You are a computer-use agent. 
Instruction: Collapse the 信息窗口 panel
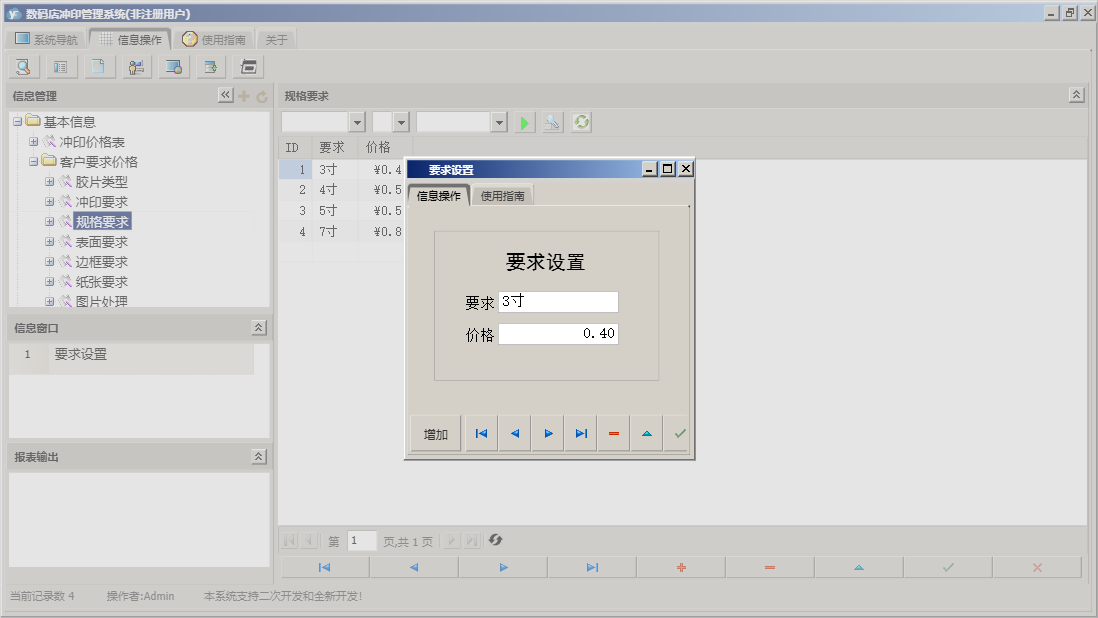pyautogui.click(x=258, y=328)
